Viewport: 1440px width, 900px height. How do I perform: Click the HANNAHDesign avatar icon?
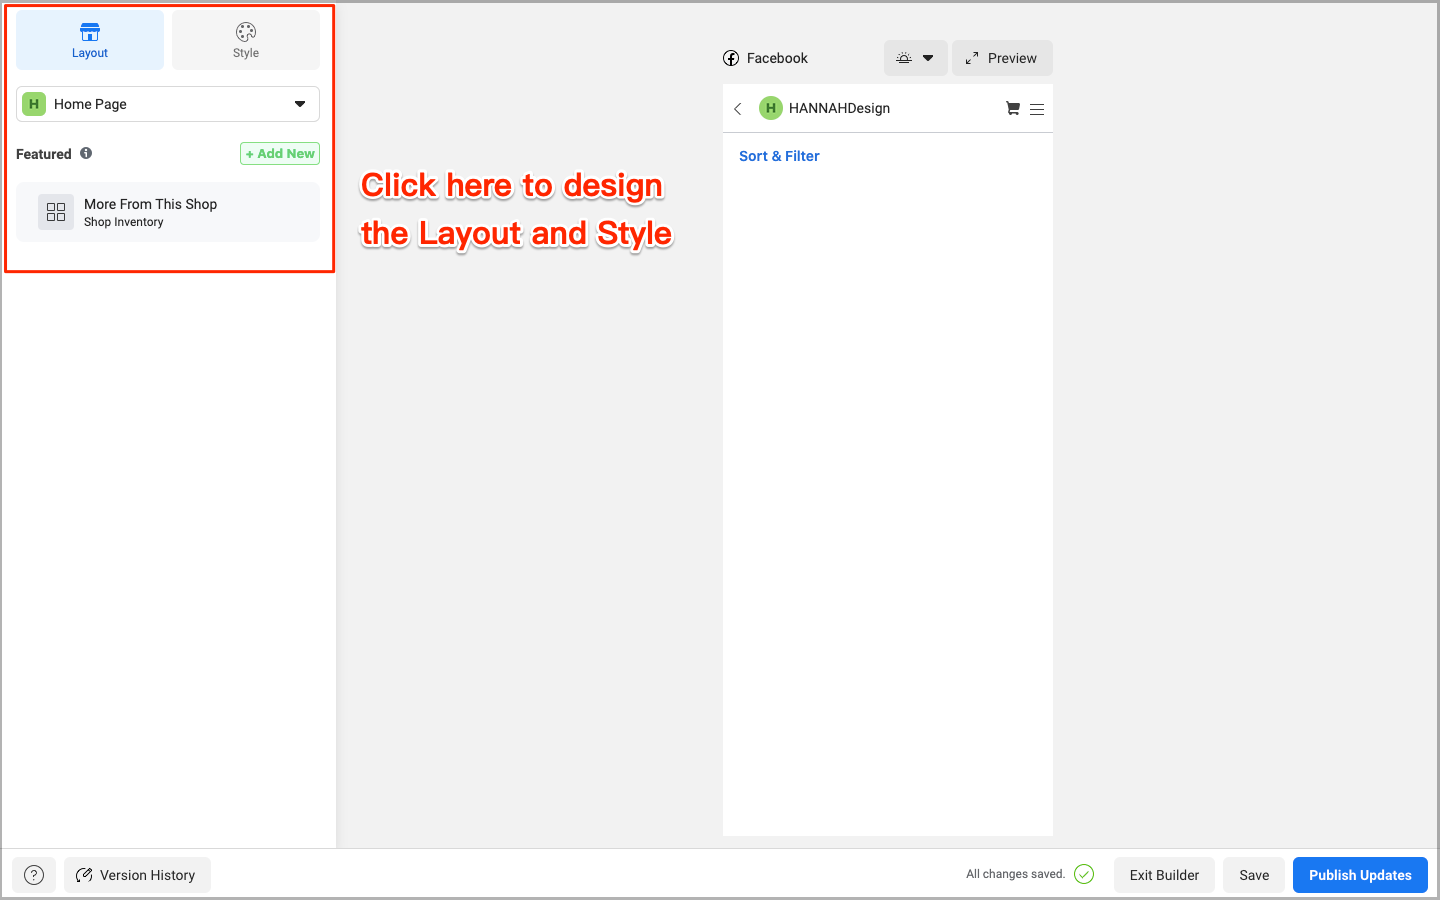(x=771, y=108)
